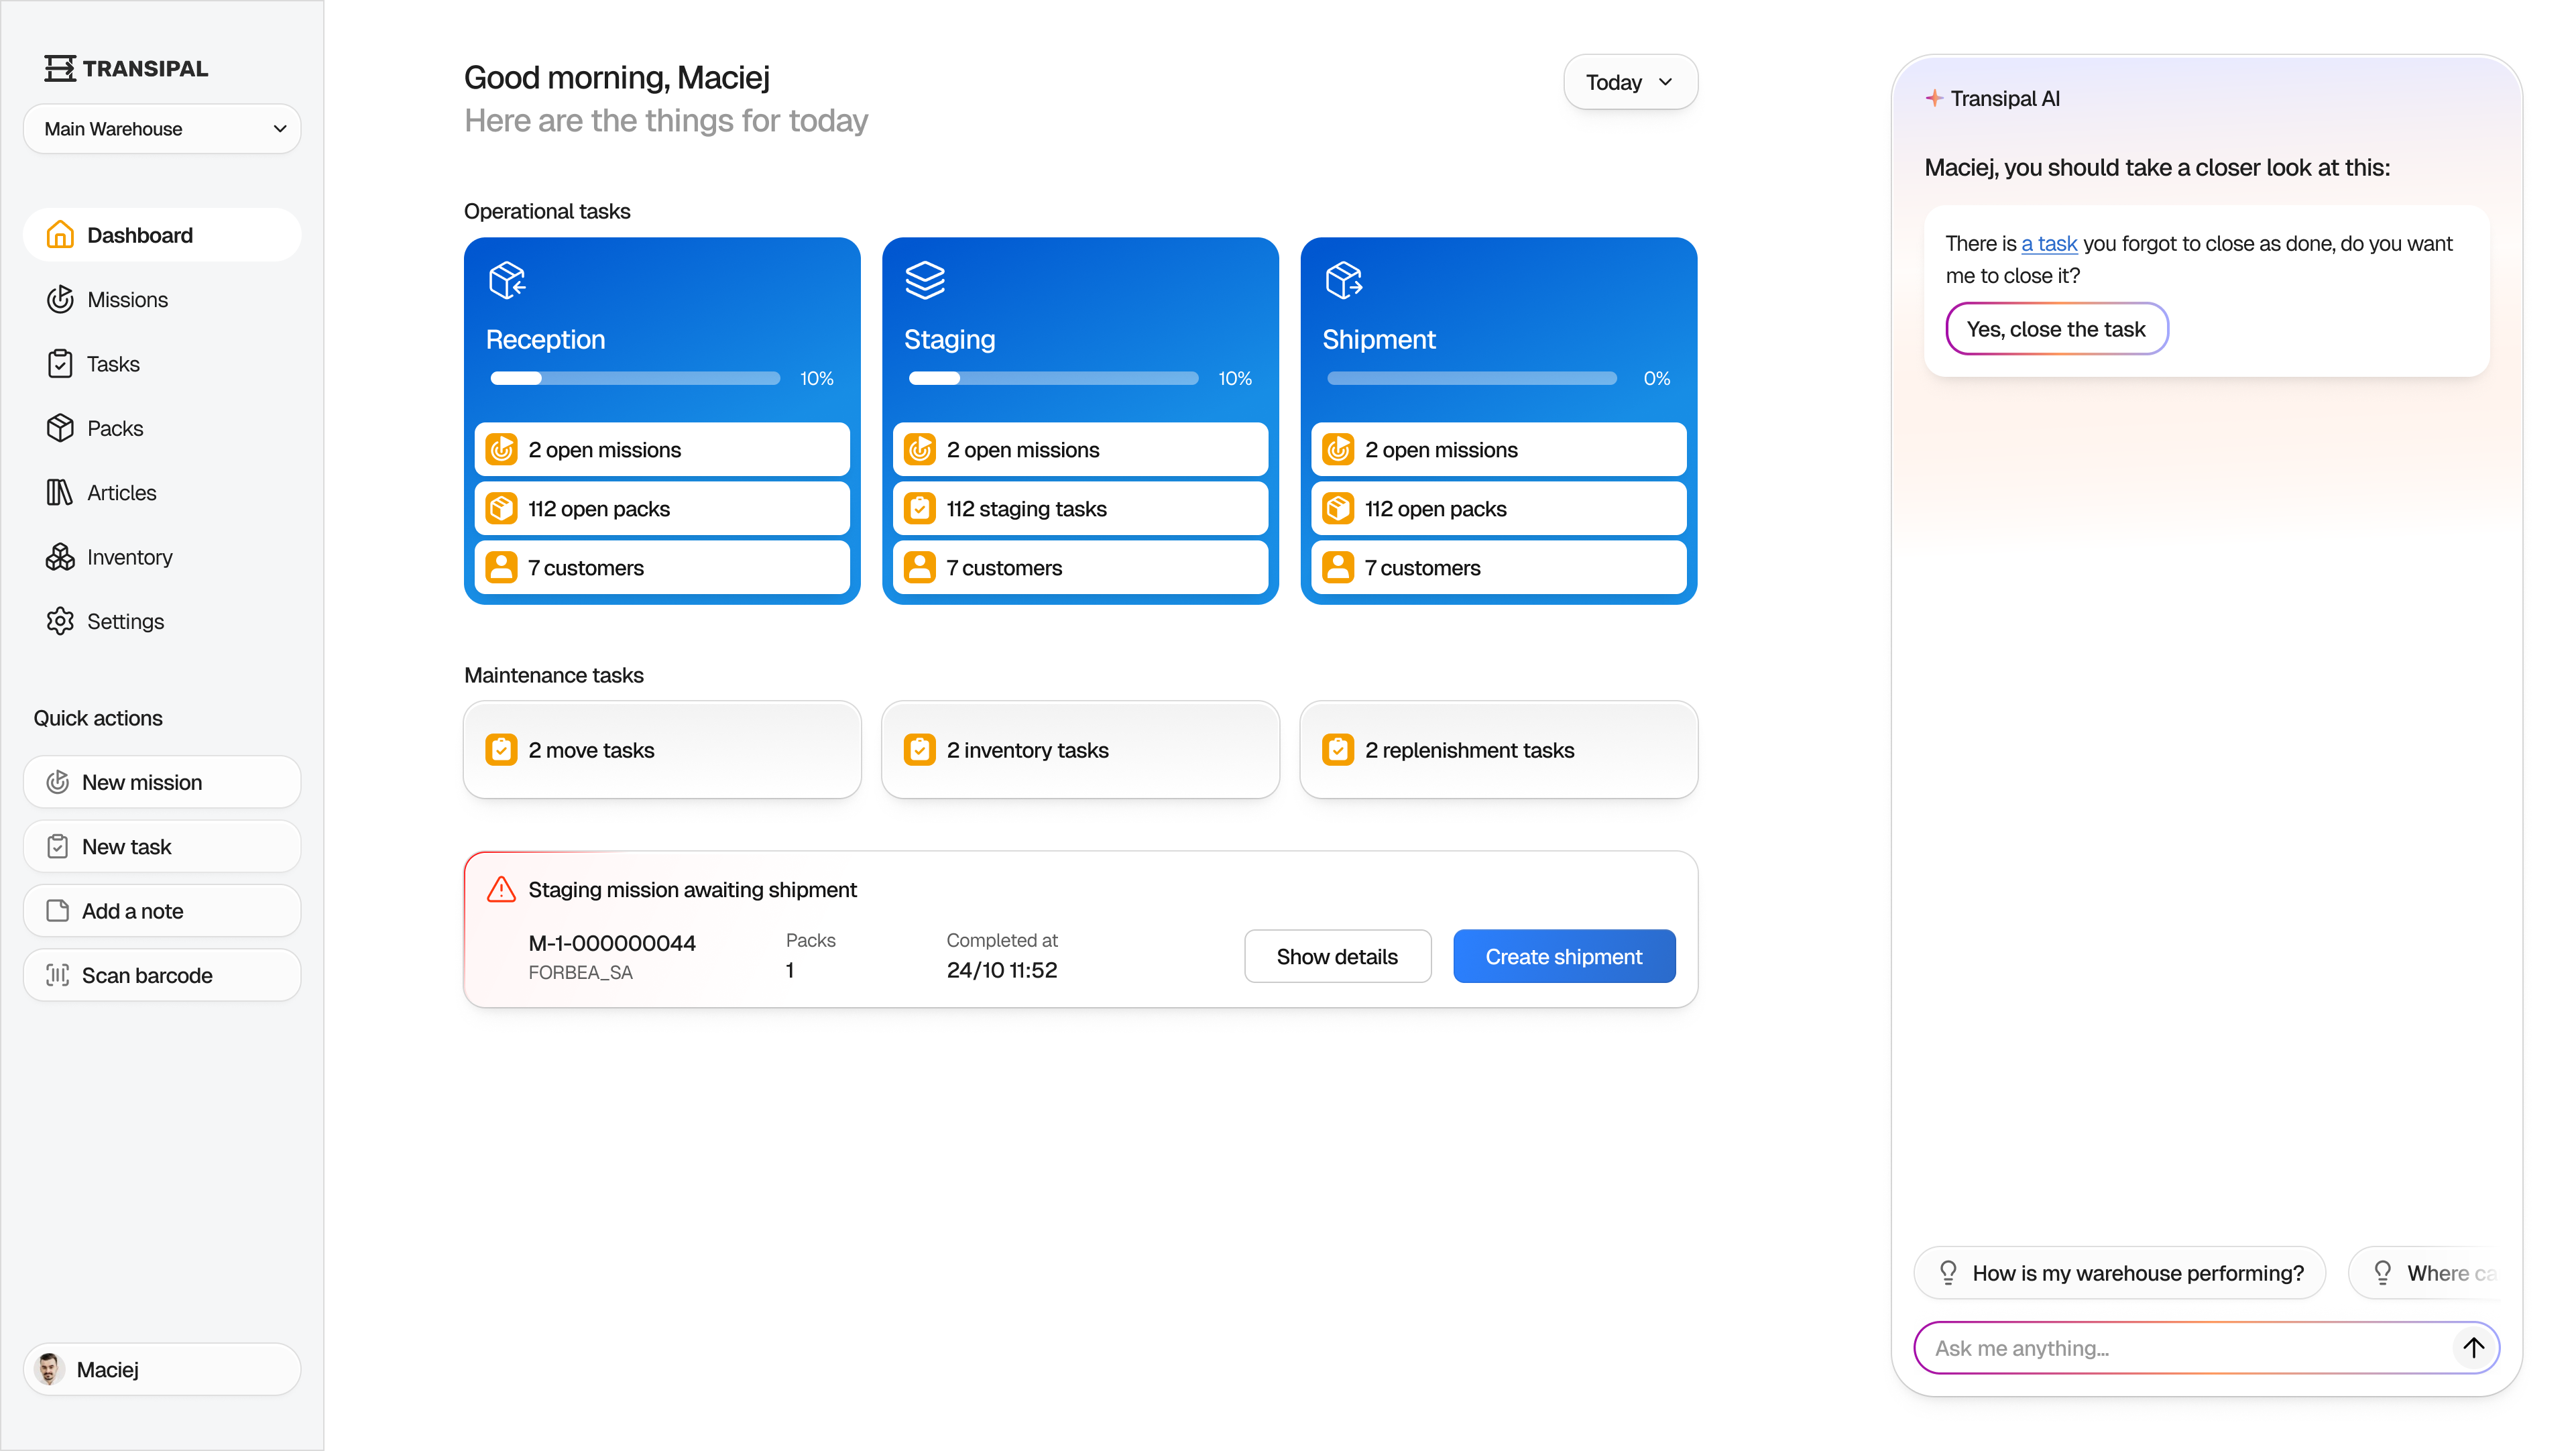
Task: Click the send arrow button
Action: pos(2473,1348)
